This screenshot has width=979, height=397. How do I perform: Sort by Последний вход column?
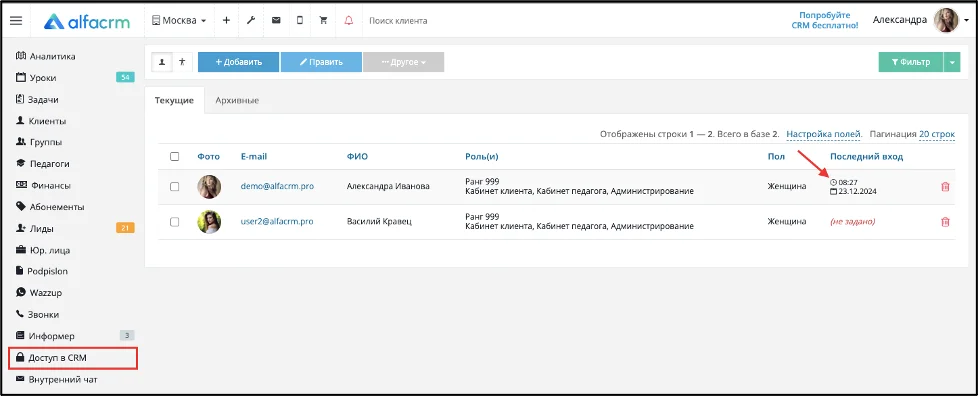click(x=867, y=157)
